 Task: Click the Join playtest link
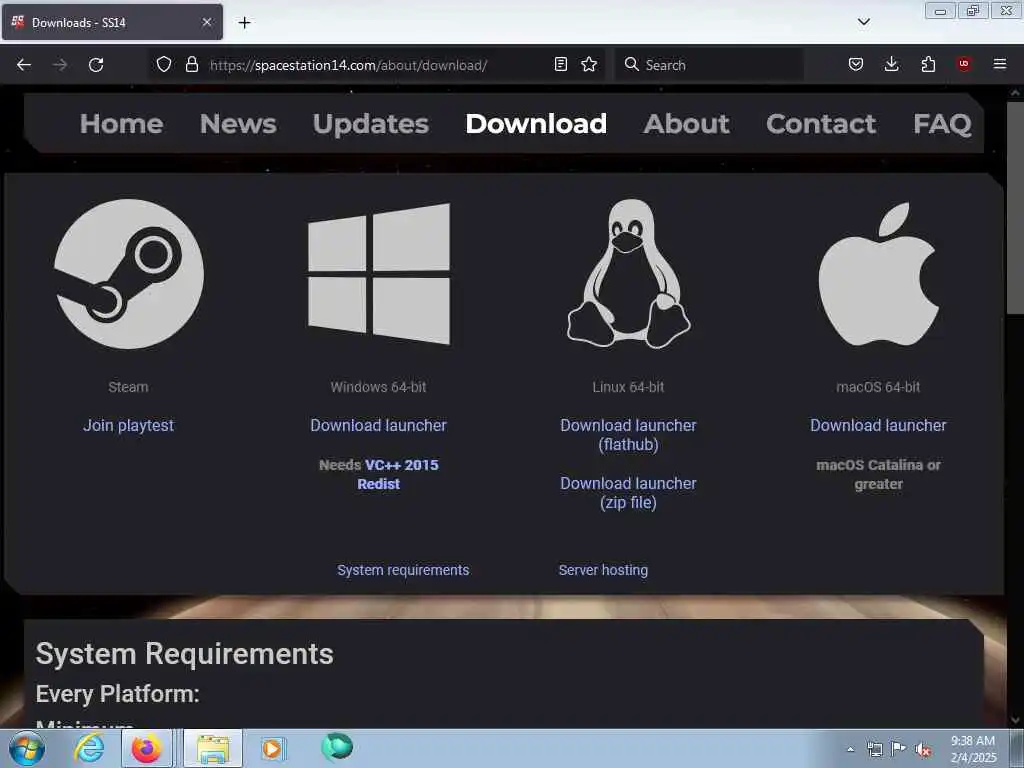pos(129,425)
